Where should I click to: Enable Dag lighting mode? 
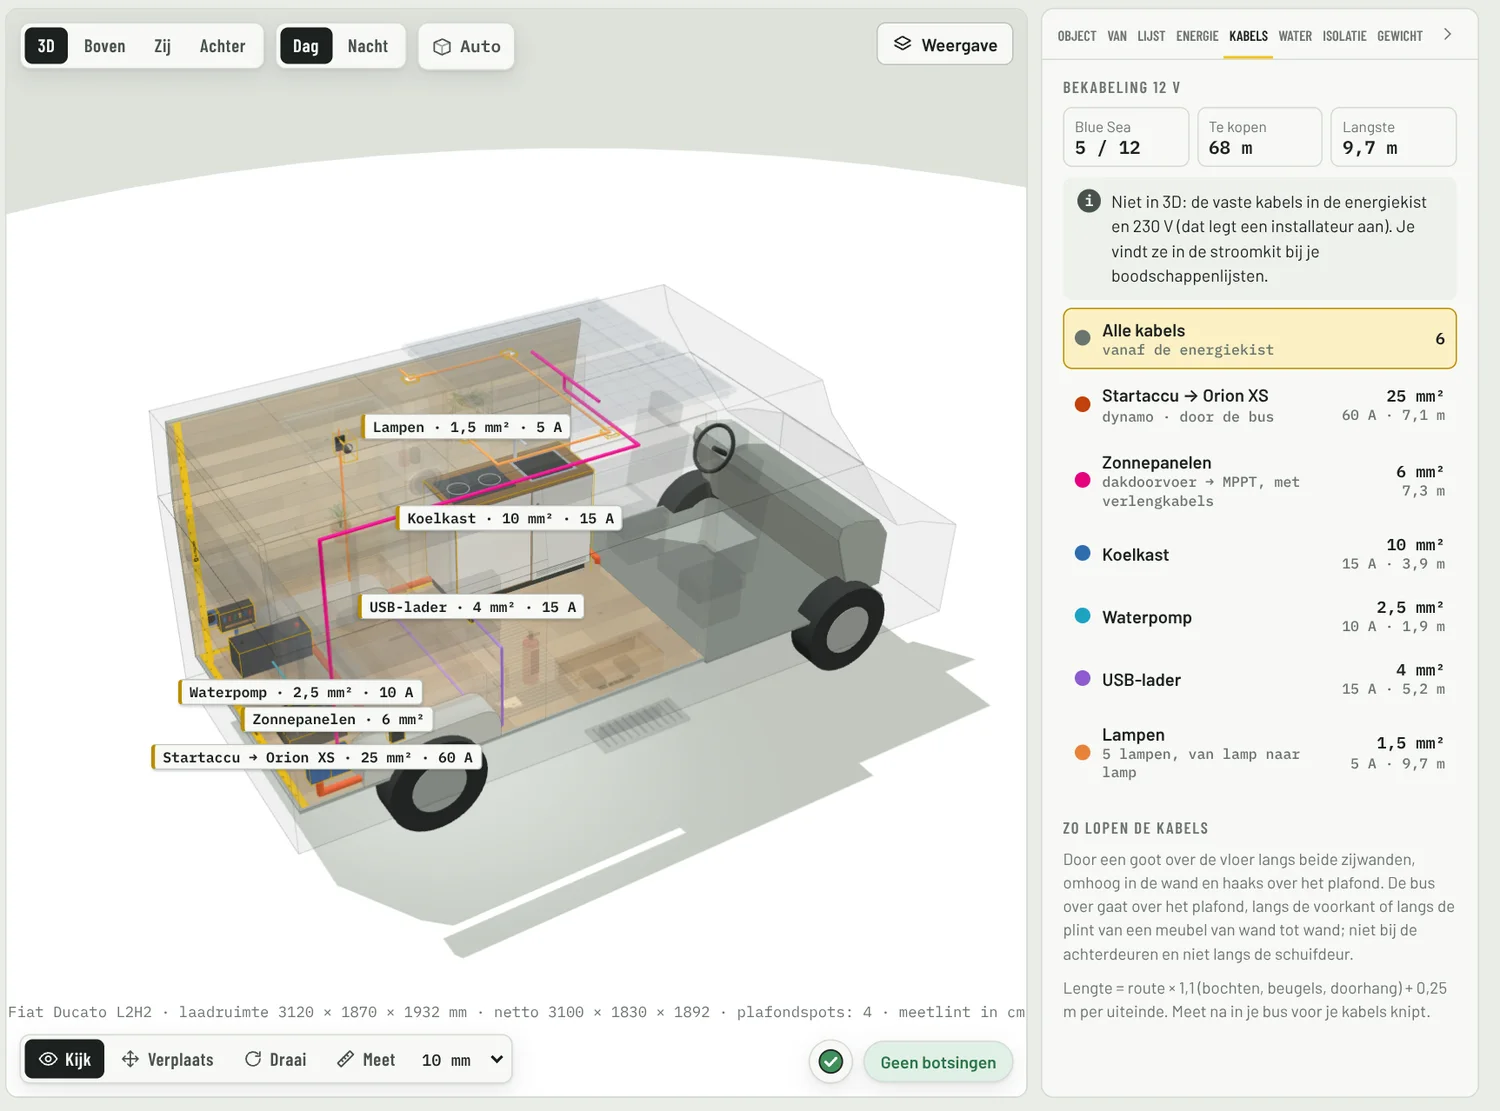pos(306,46)
